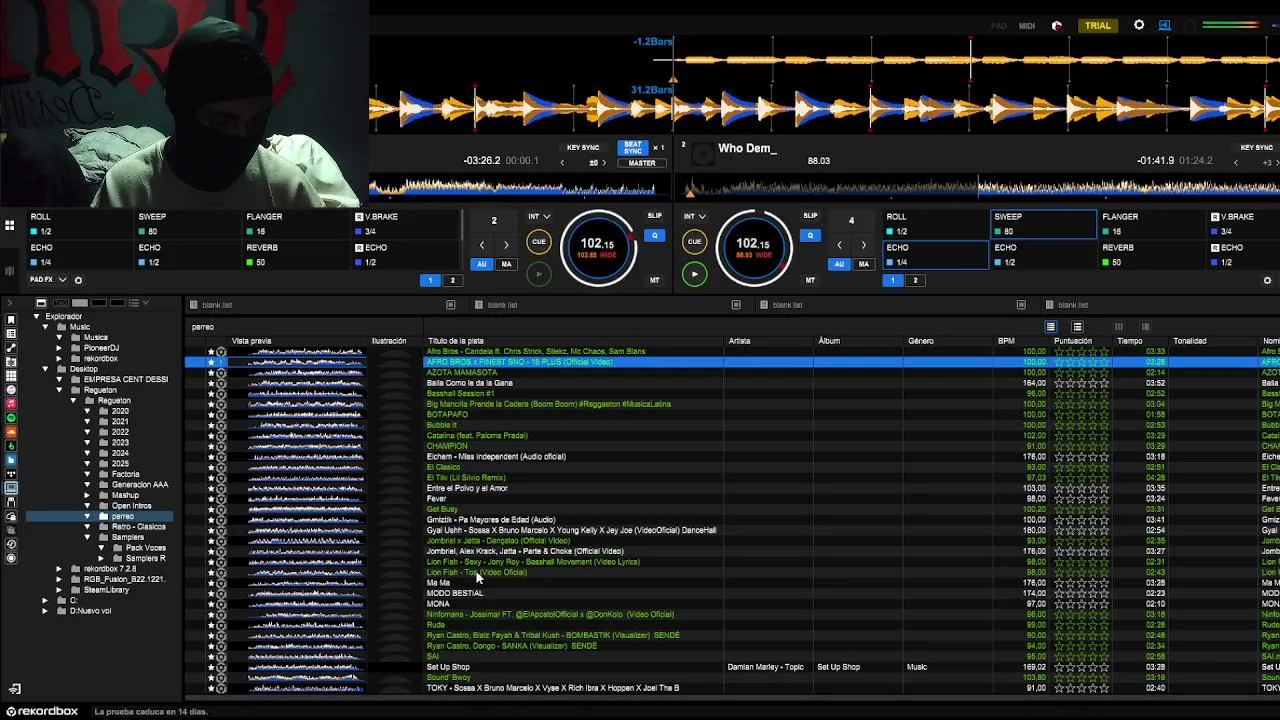Image resolution: width=1280 pixels, height=720 pixels.
Task: Open the bookmark collection icon in sidebar
Action: point(11,319)
